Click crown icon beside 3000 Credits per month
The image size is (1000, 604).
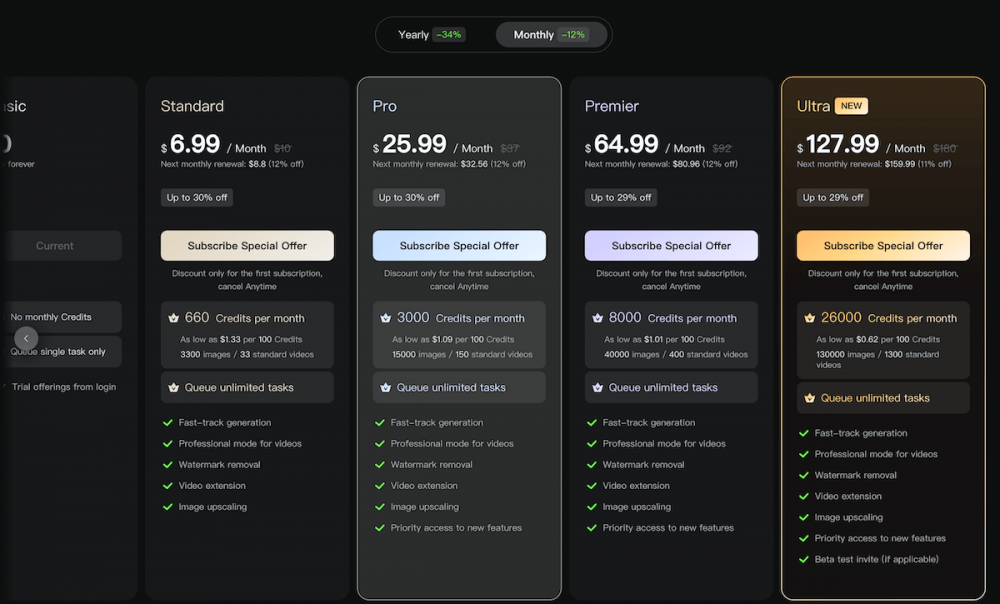tap(385, 318)
